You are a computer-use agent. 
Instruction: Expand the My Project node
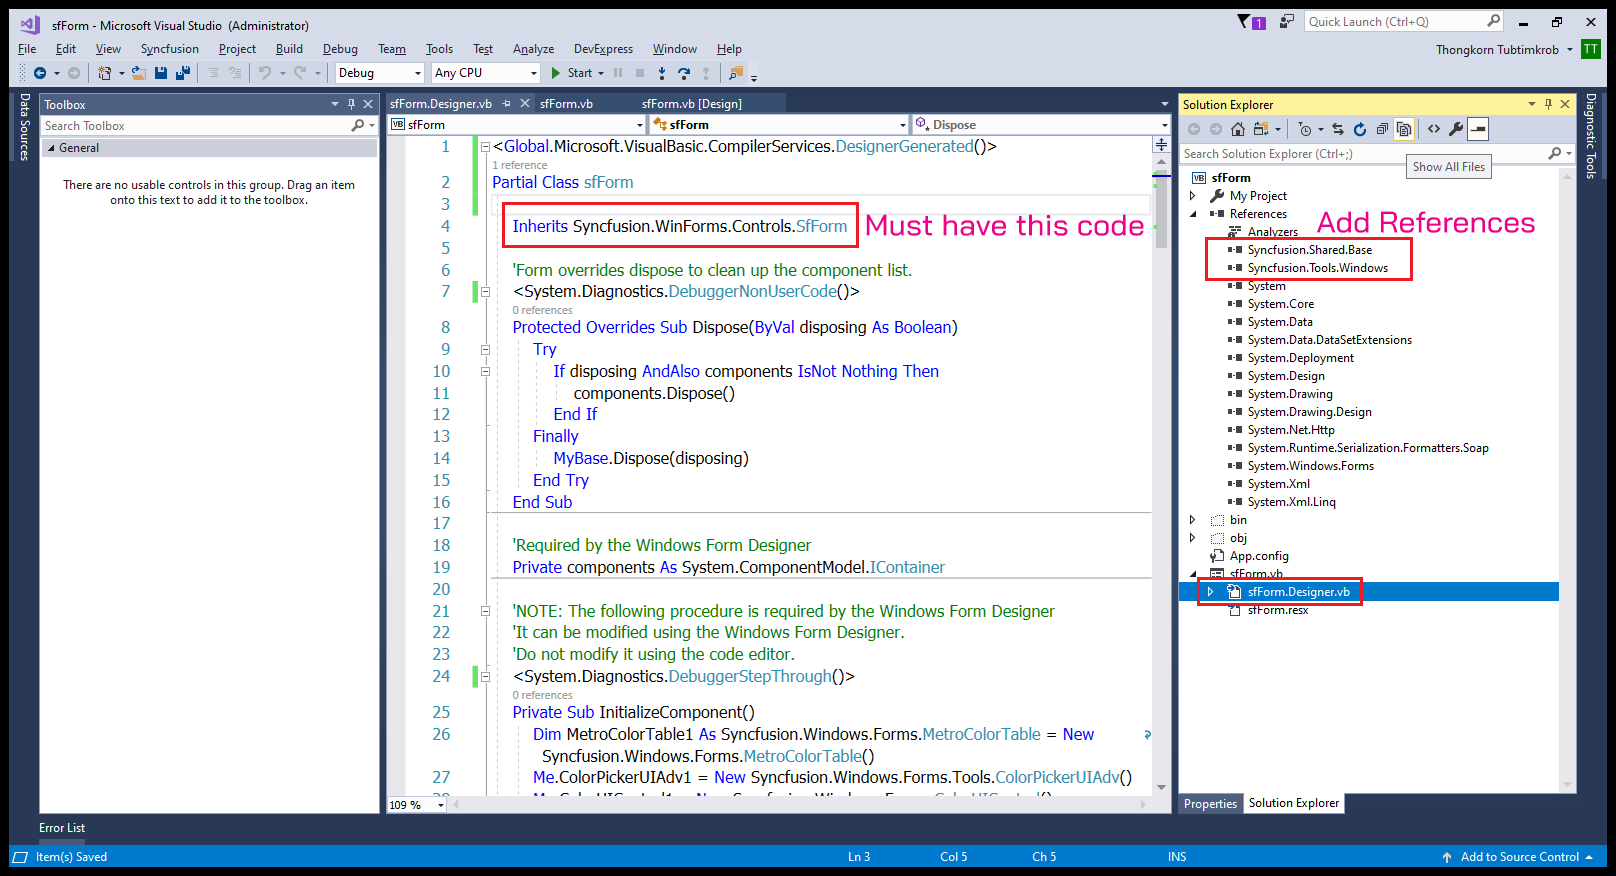1192,196
